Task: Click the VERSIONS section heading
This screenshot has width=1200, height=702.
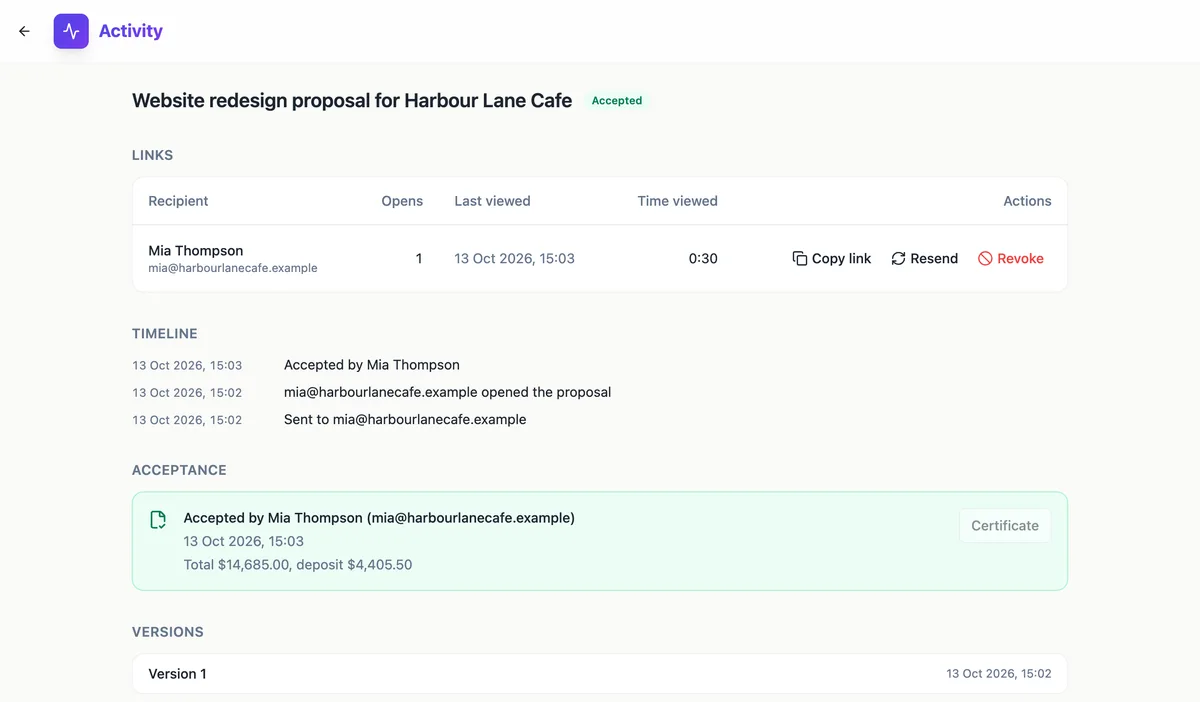Action: point(168,632)
